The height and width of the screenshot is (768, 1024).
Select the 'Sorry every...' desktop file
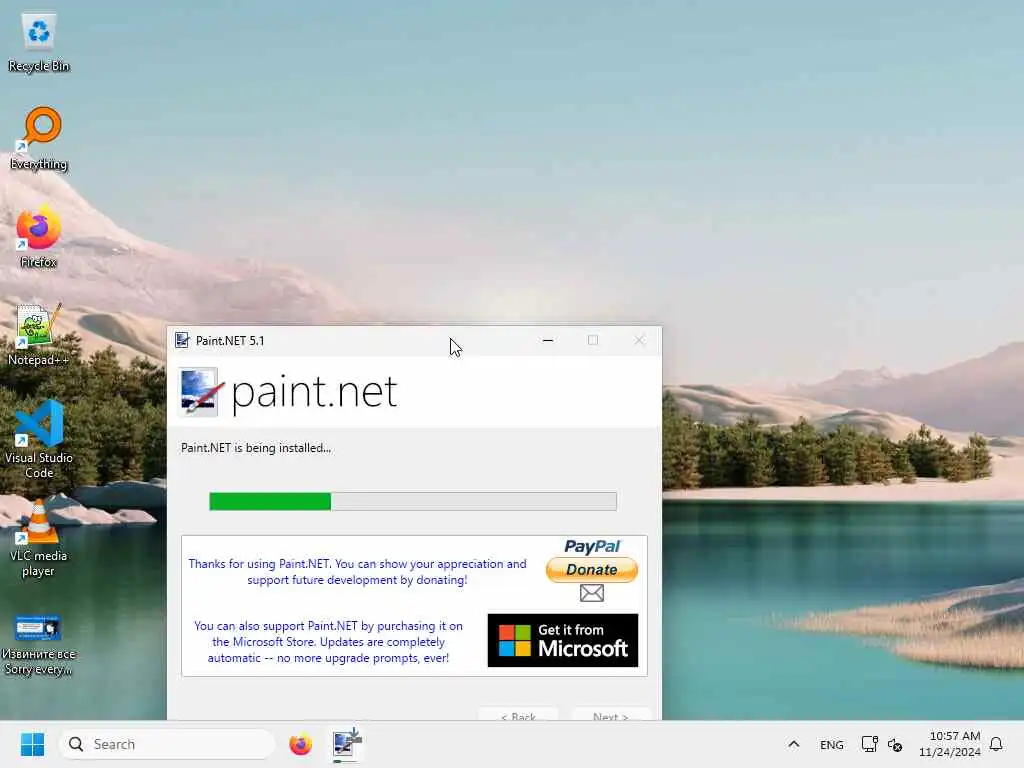click(39, 644)
